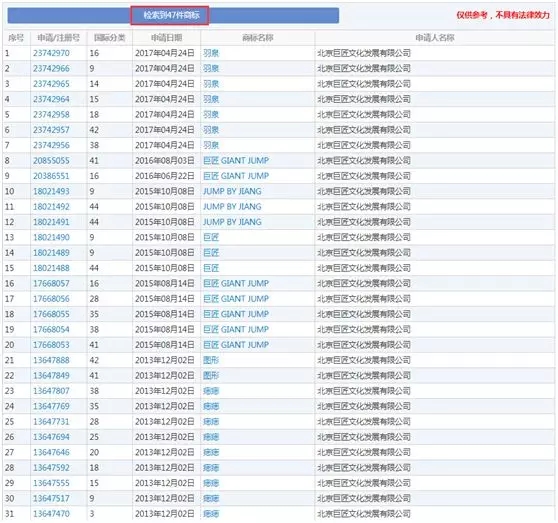This screenshot has height=523, width=558.
Task: Open application number 23742966
Action: pyautogui.click(x=51, y=68)
